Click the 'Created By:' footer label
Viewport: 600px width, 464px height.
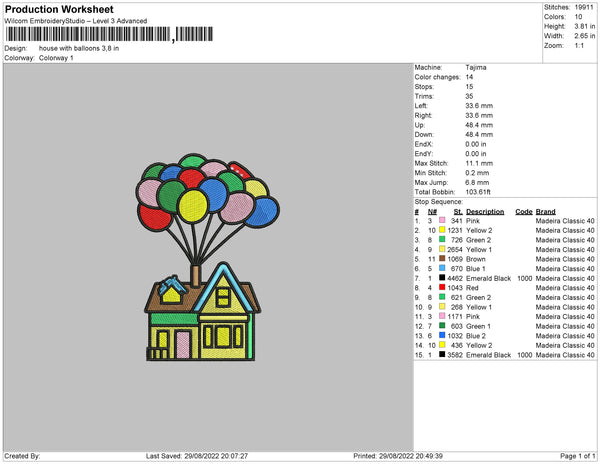click(x=22, y=456)
